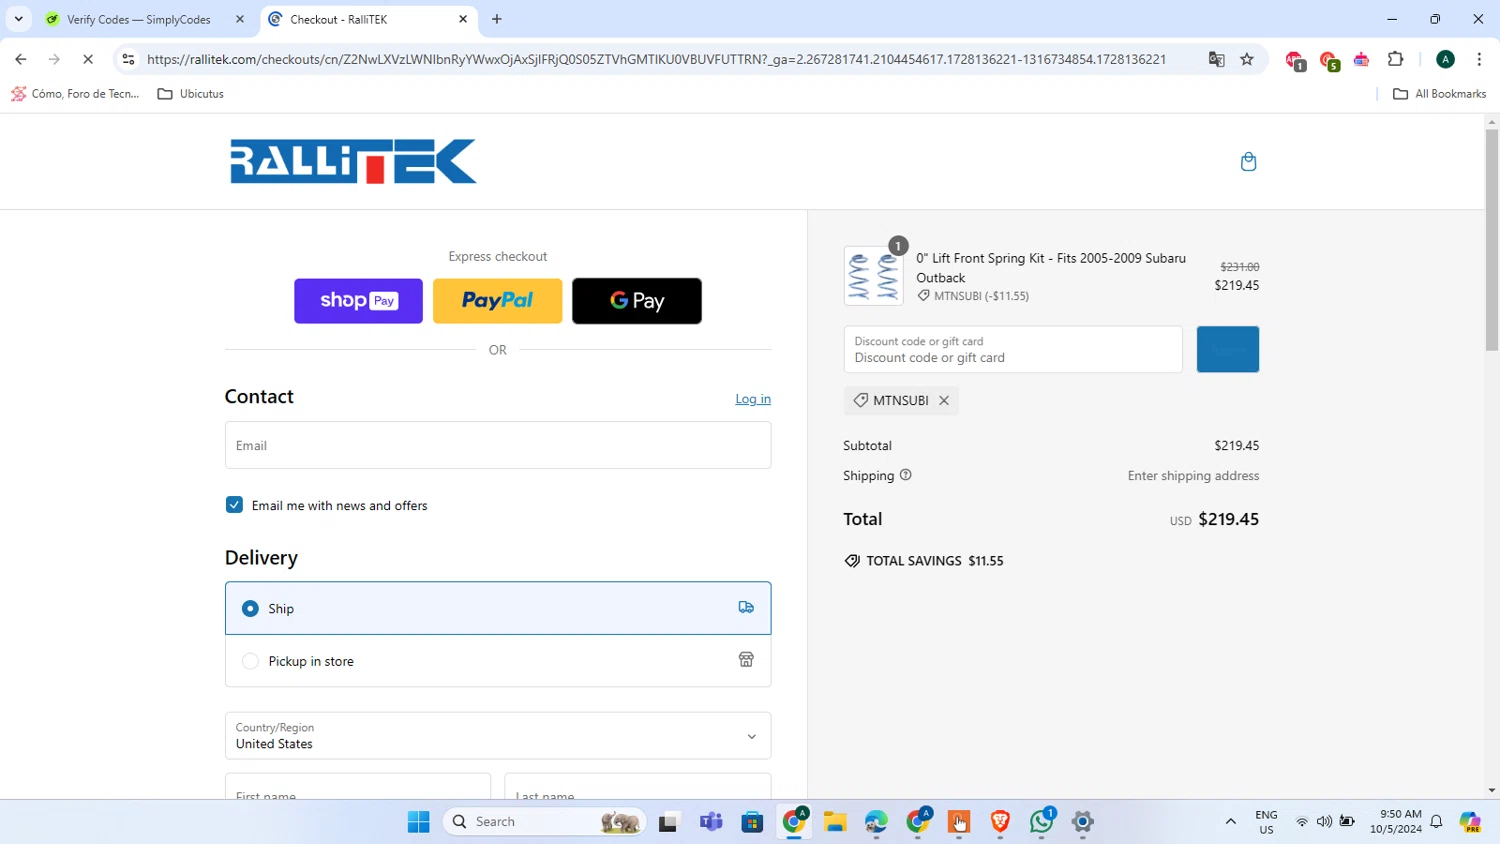
Task: Select the Ship delivery option
Action: pyautogui.click(x=498, y=608)
